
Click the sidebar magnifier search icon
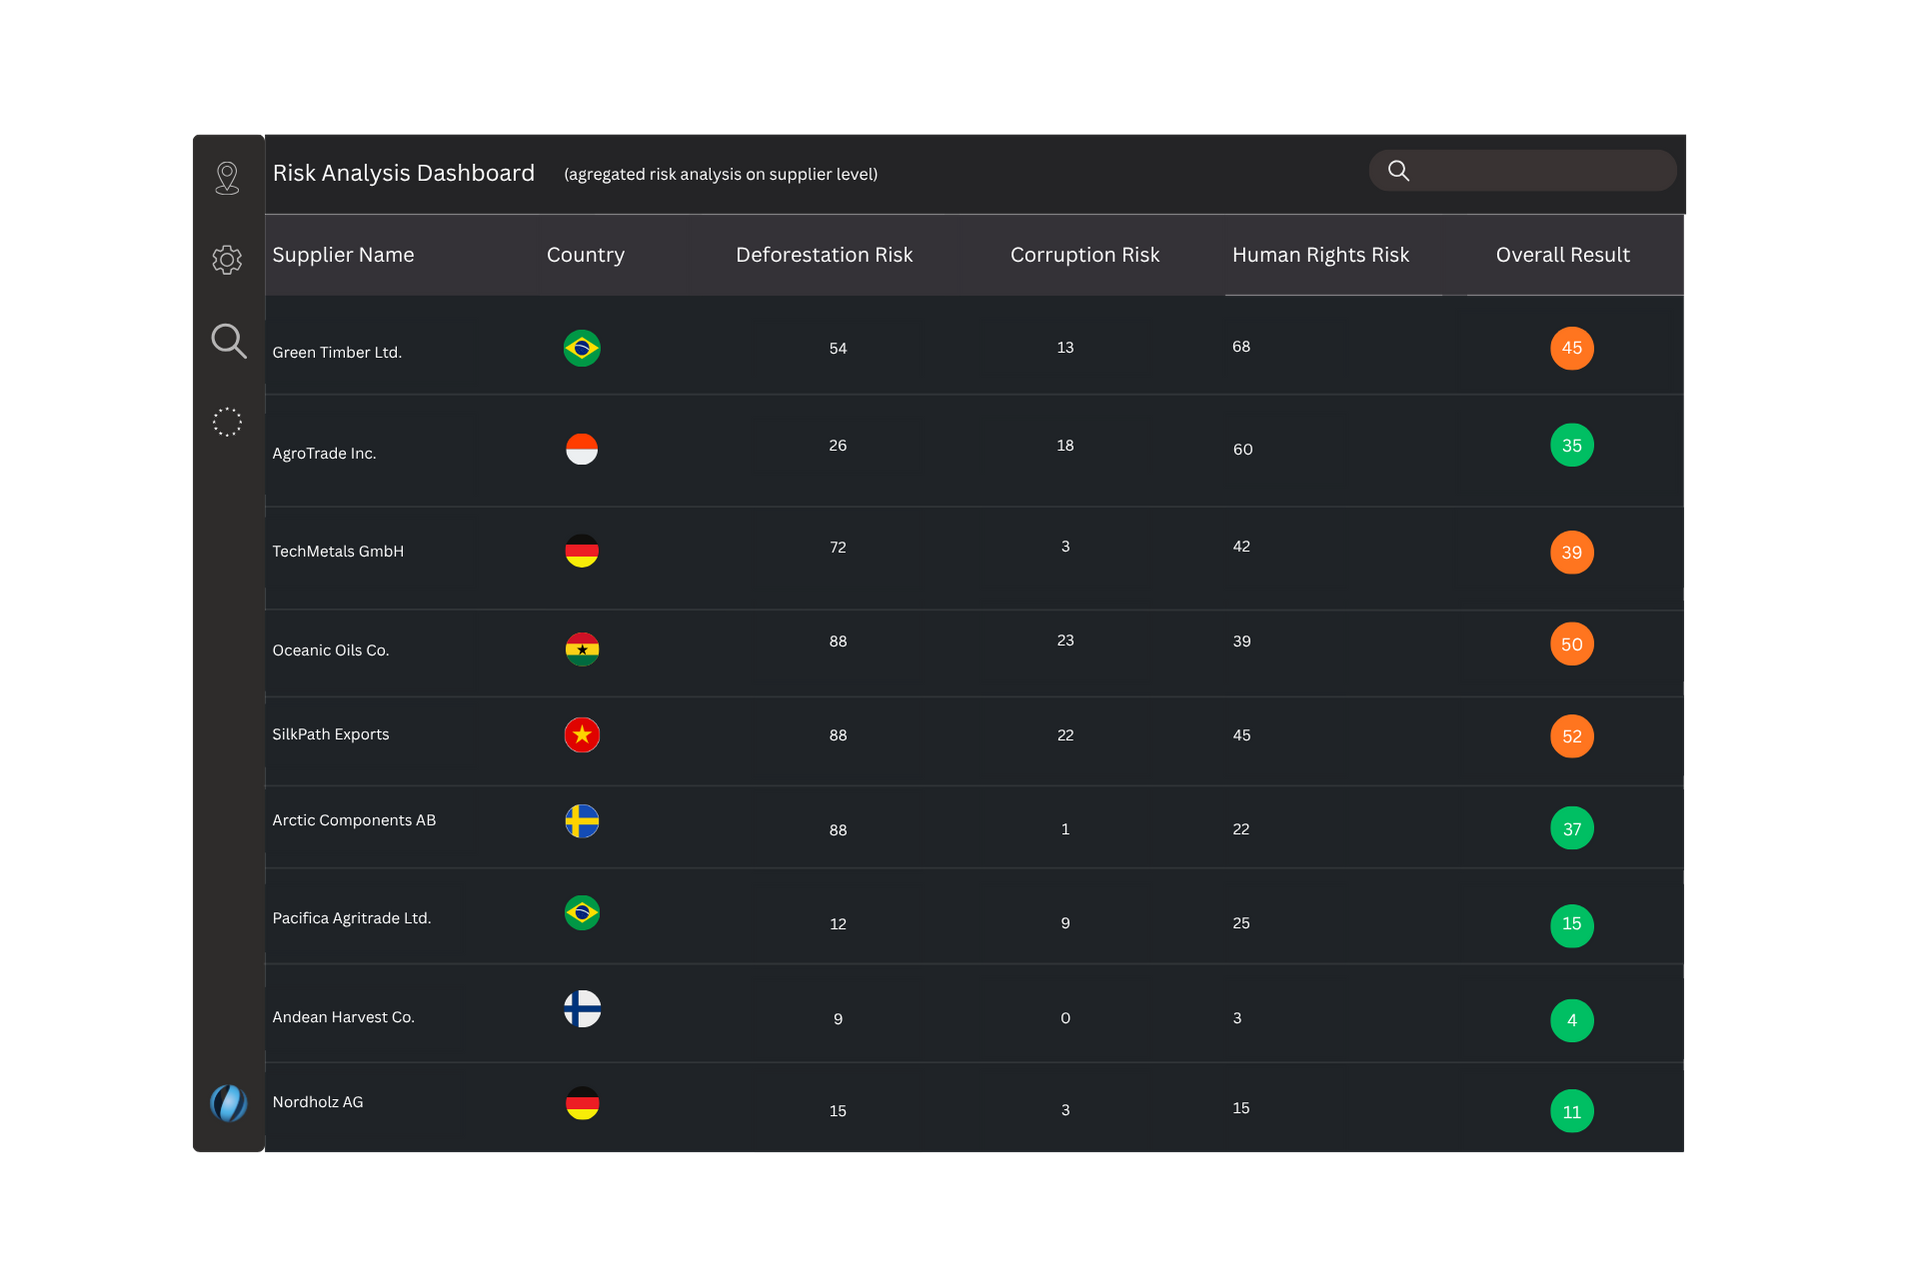coord(228,341)
